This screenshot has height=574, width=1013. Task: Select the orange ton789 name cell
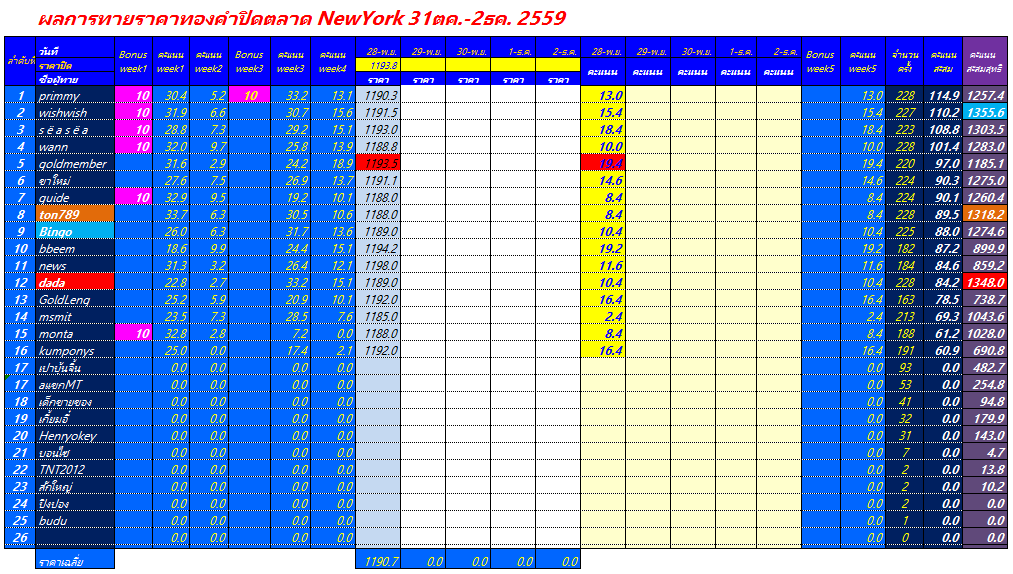click(x=75, y=215)
